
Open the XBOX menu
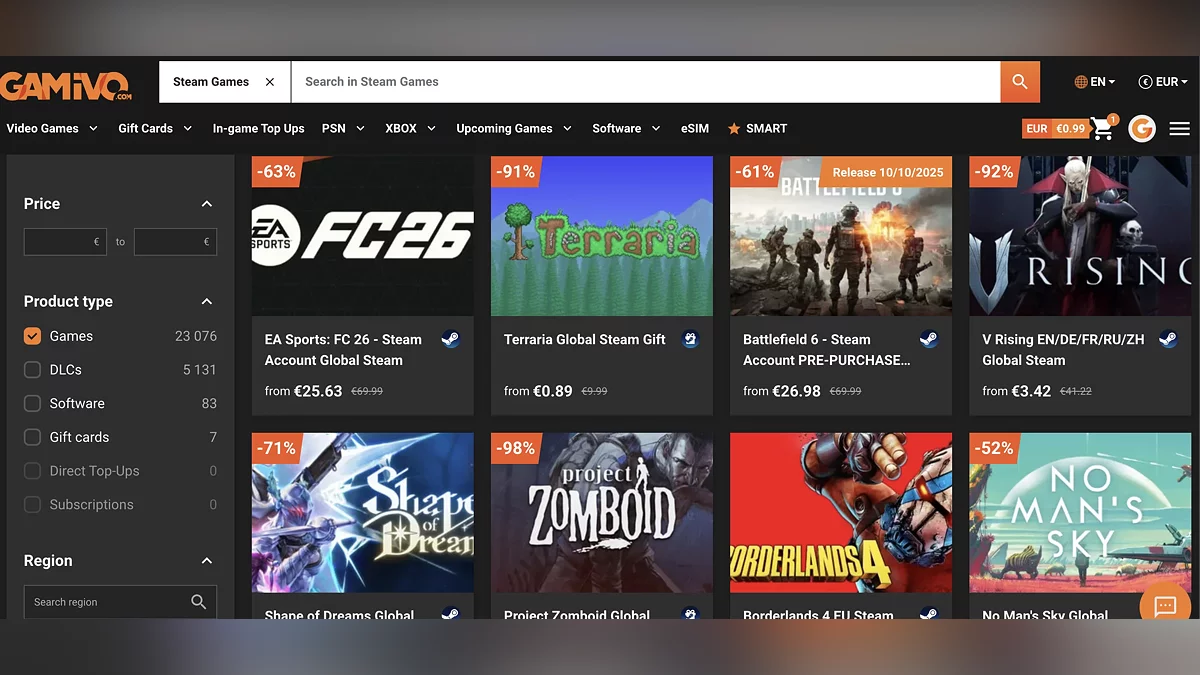pyautogui.click(x=411, y=128)
